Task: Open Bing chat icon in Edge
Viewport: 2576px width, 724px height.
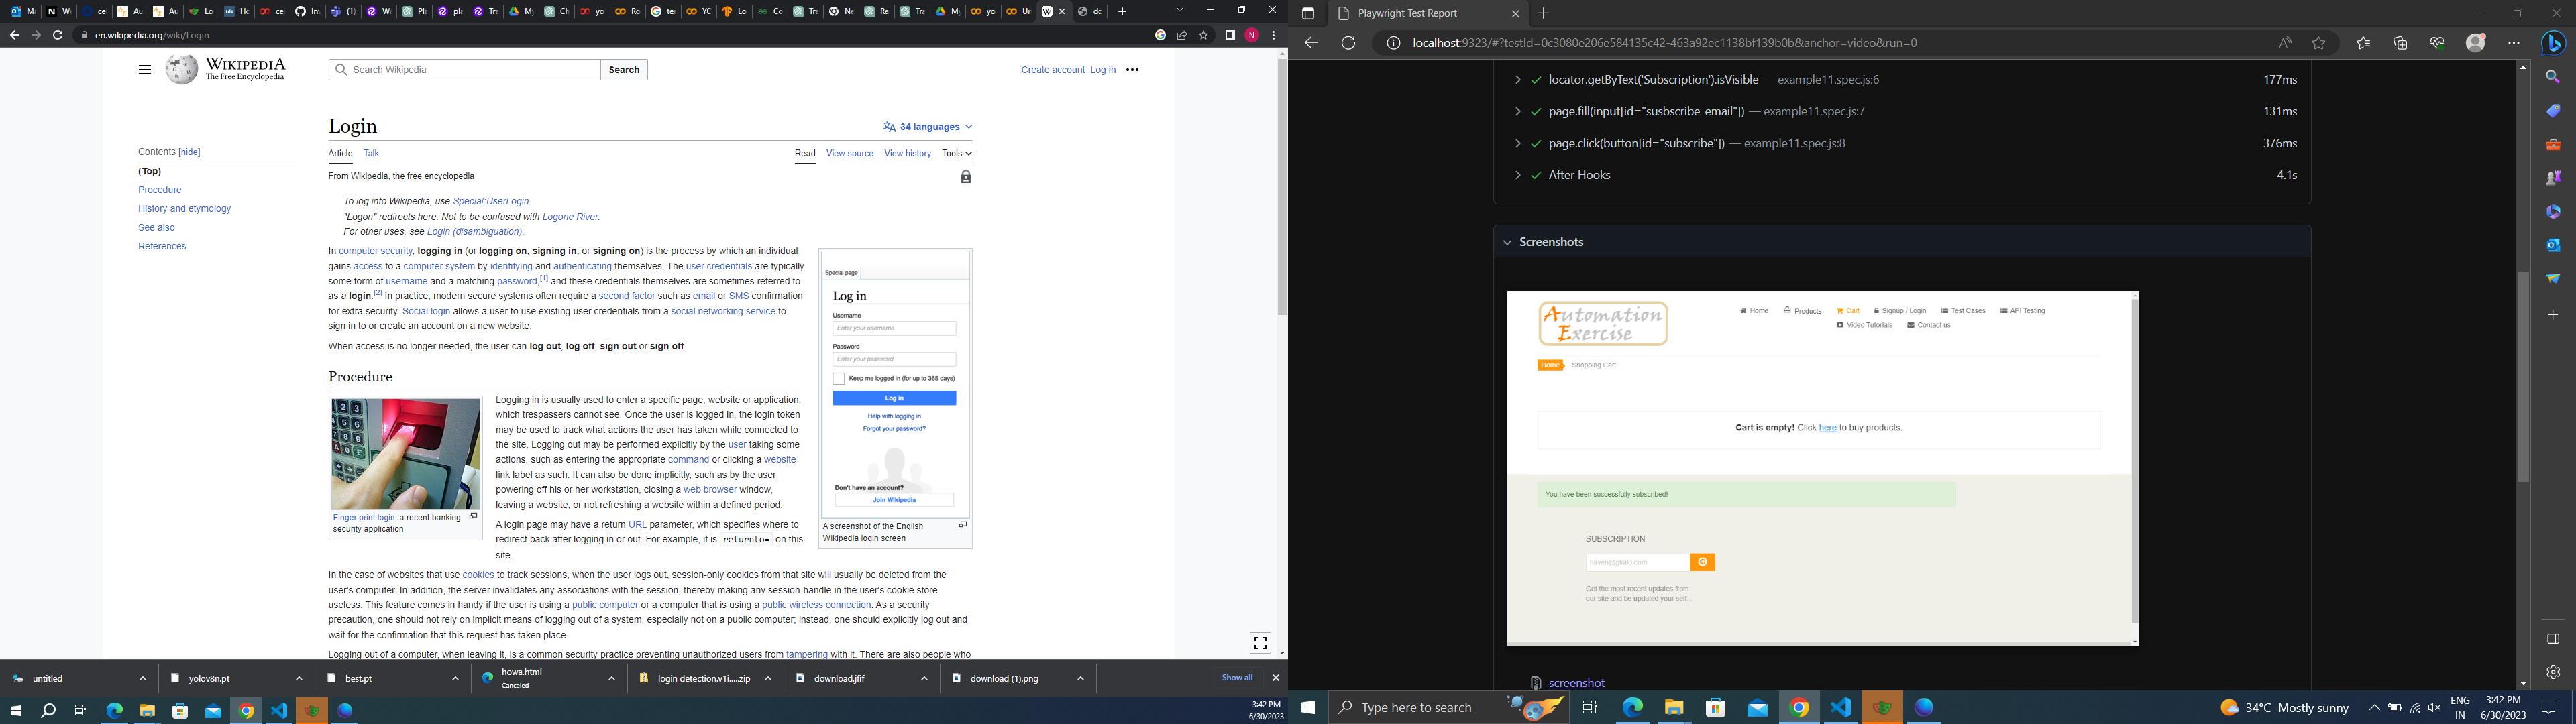Action: [x=2553, y=43]
